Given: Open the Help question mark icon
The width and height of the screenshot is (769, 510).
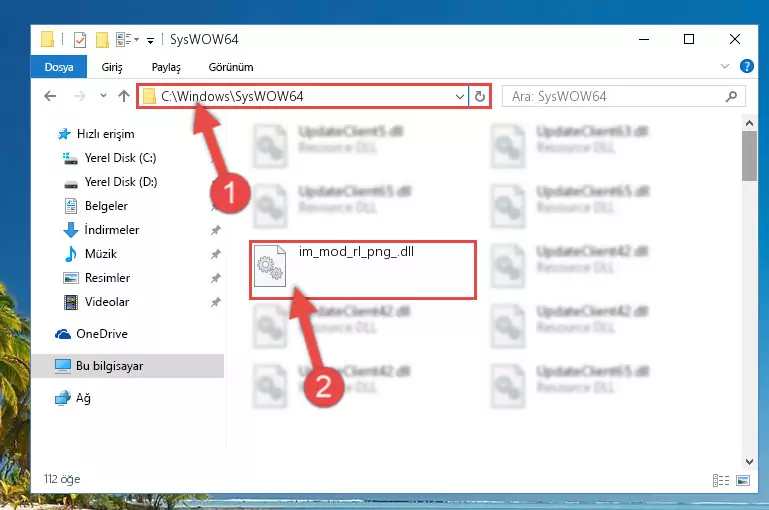Looking at the screenshot, I should [746, 66].
